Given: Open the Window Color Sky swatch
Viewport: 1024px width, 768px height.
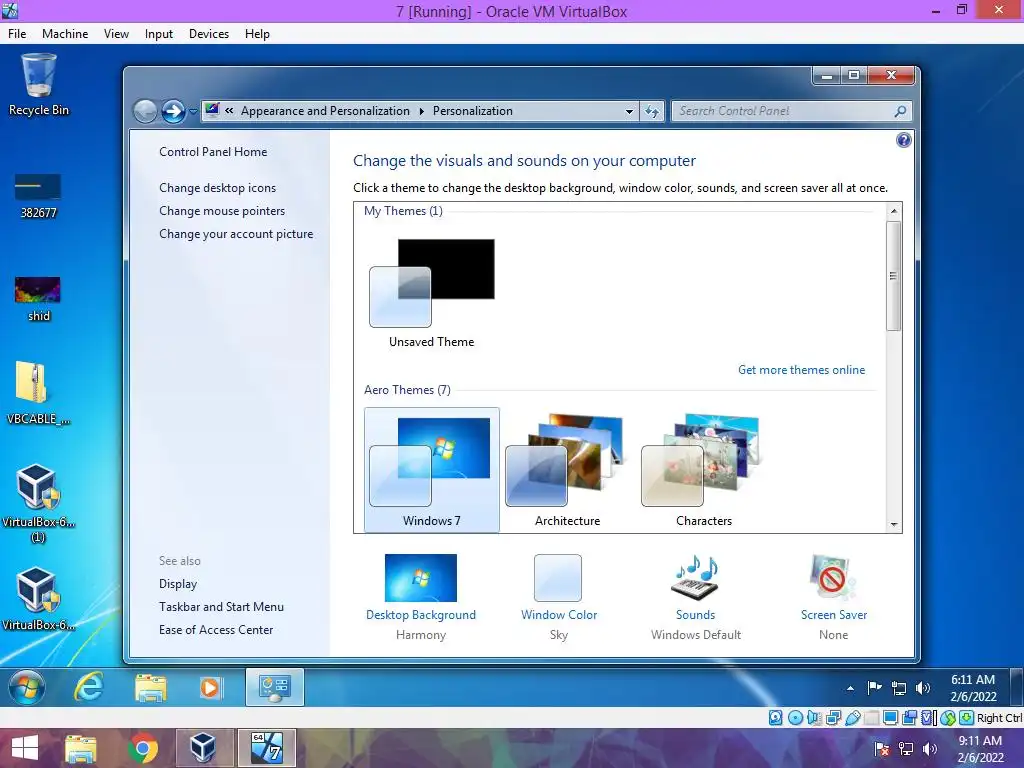Looking at the screenshot, I should [x=558, y=578].
